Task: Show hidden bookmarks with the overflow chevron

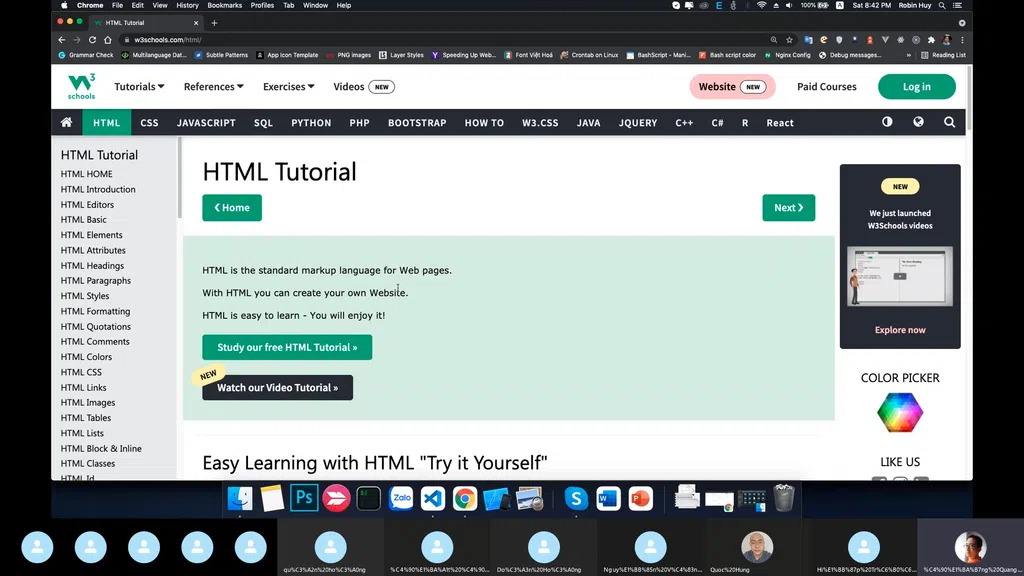Action: click(908, 56)
